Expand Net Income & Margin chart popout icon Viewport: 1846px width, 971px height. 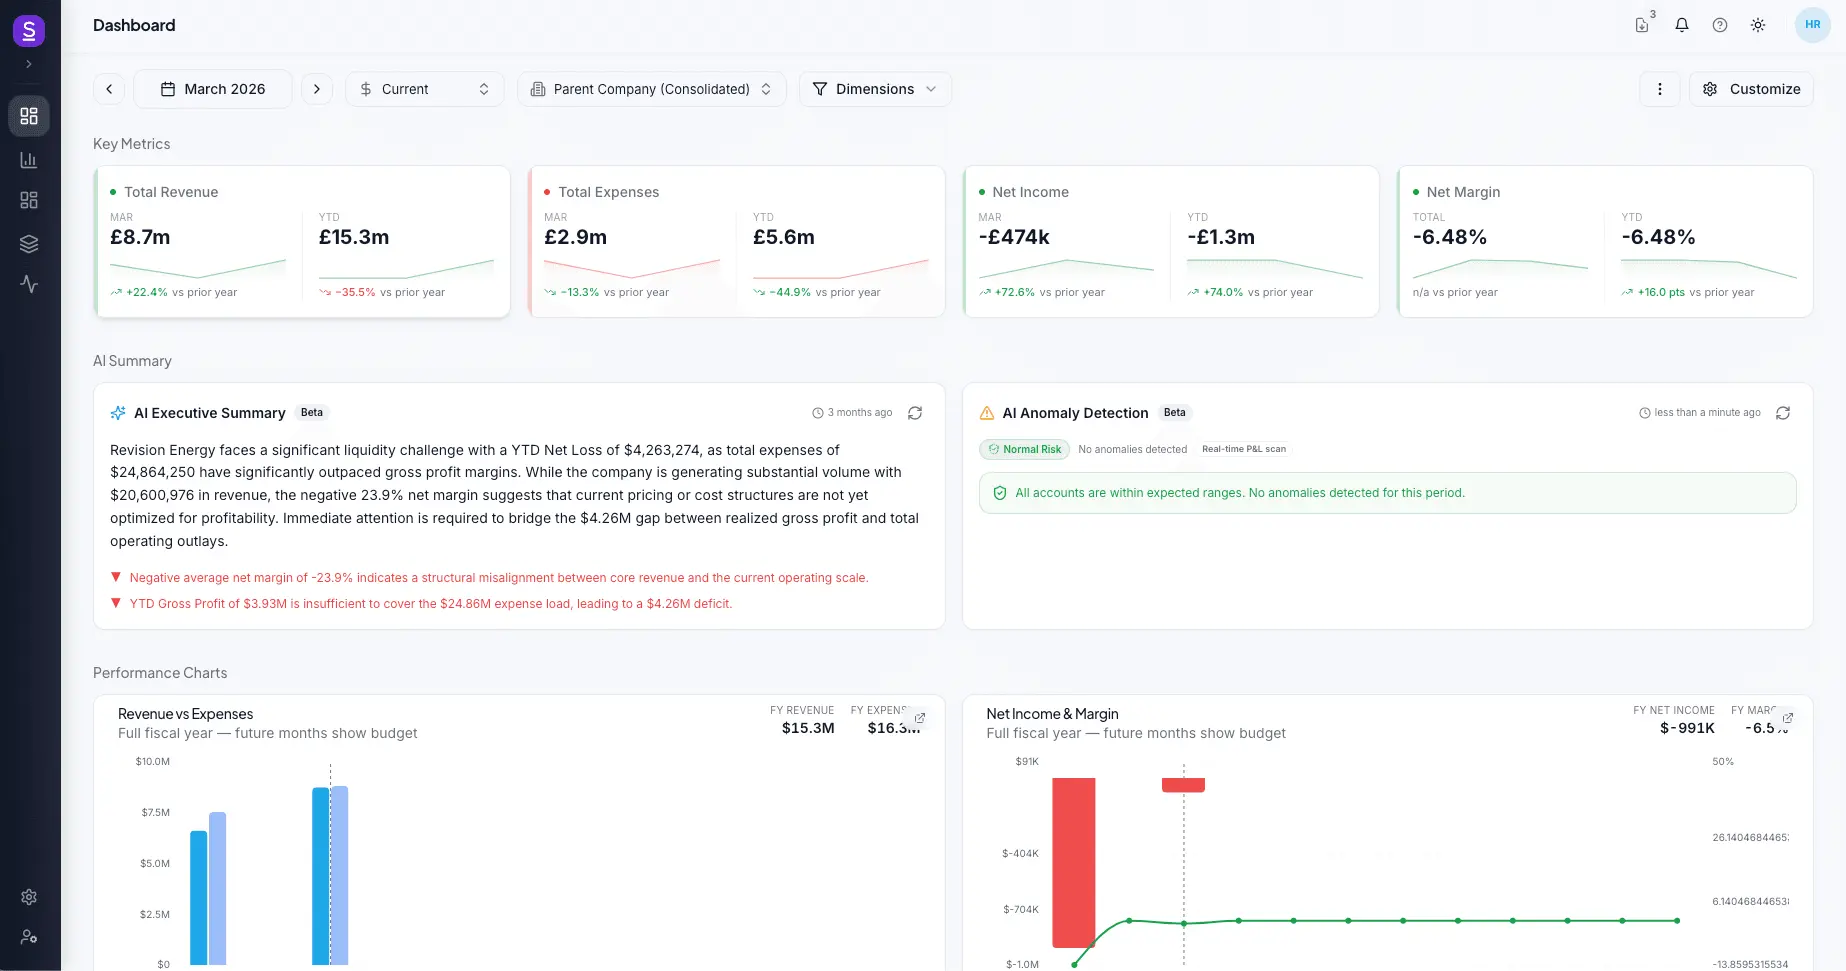(x=1788, y=718)
